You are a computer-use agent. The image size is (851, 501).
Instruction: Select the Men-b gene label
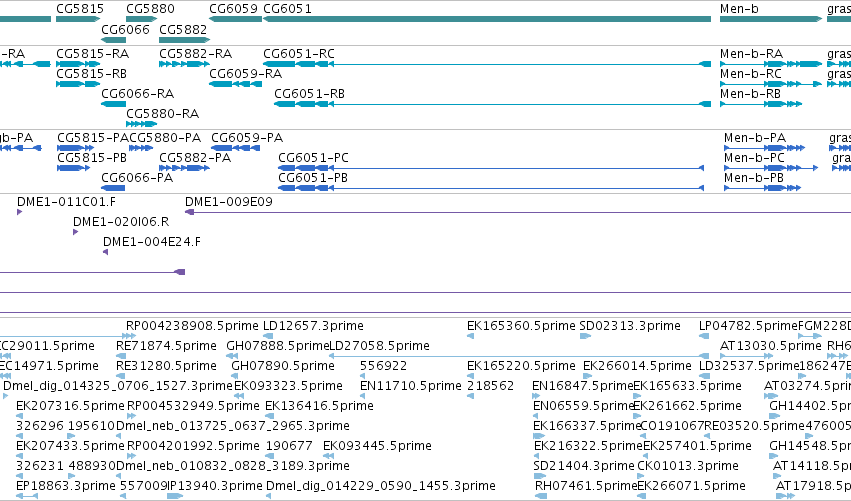(739, 9)
